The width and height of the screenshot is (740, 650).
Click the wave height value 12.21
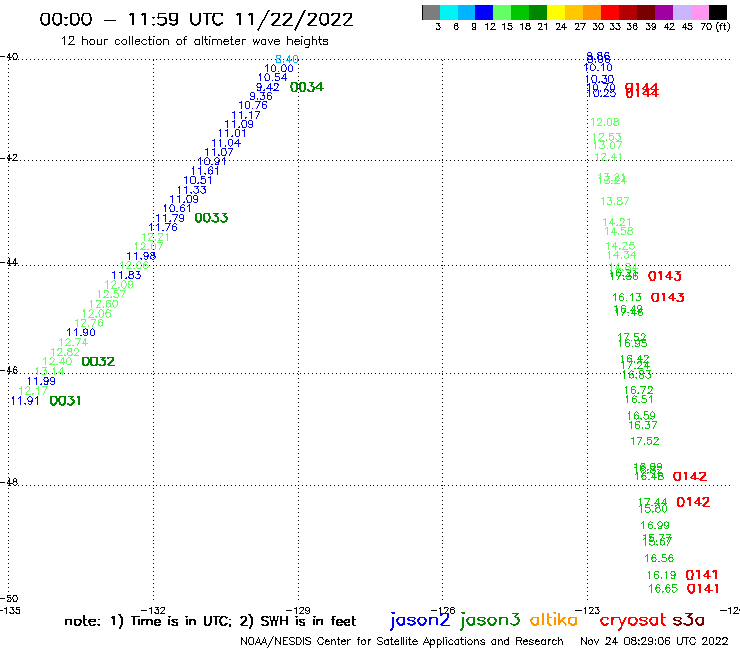[x=155, y=237]
